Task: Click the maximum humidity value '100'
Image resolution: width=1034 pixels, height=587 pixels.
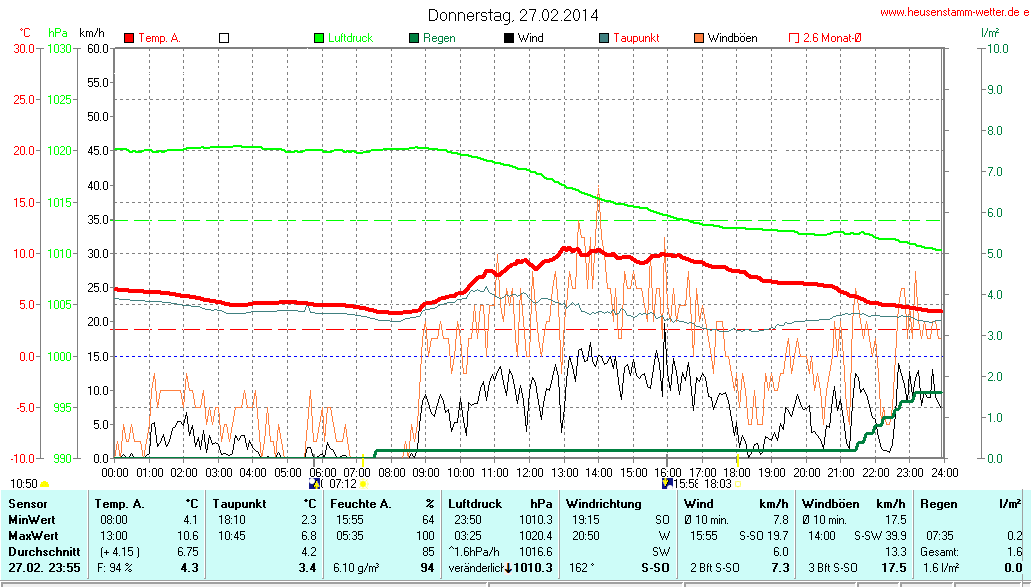Action: 425,536
